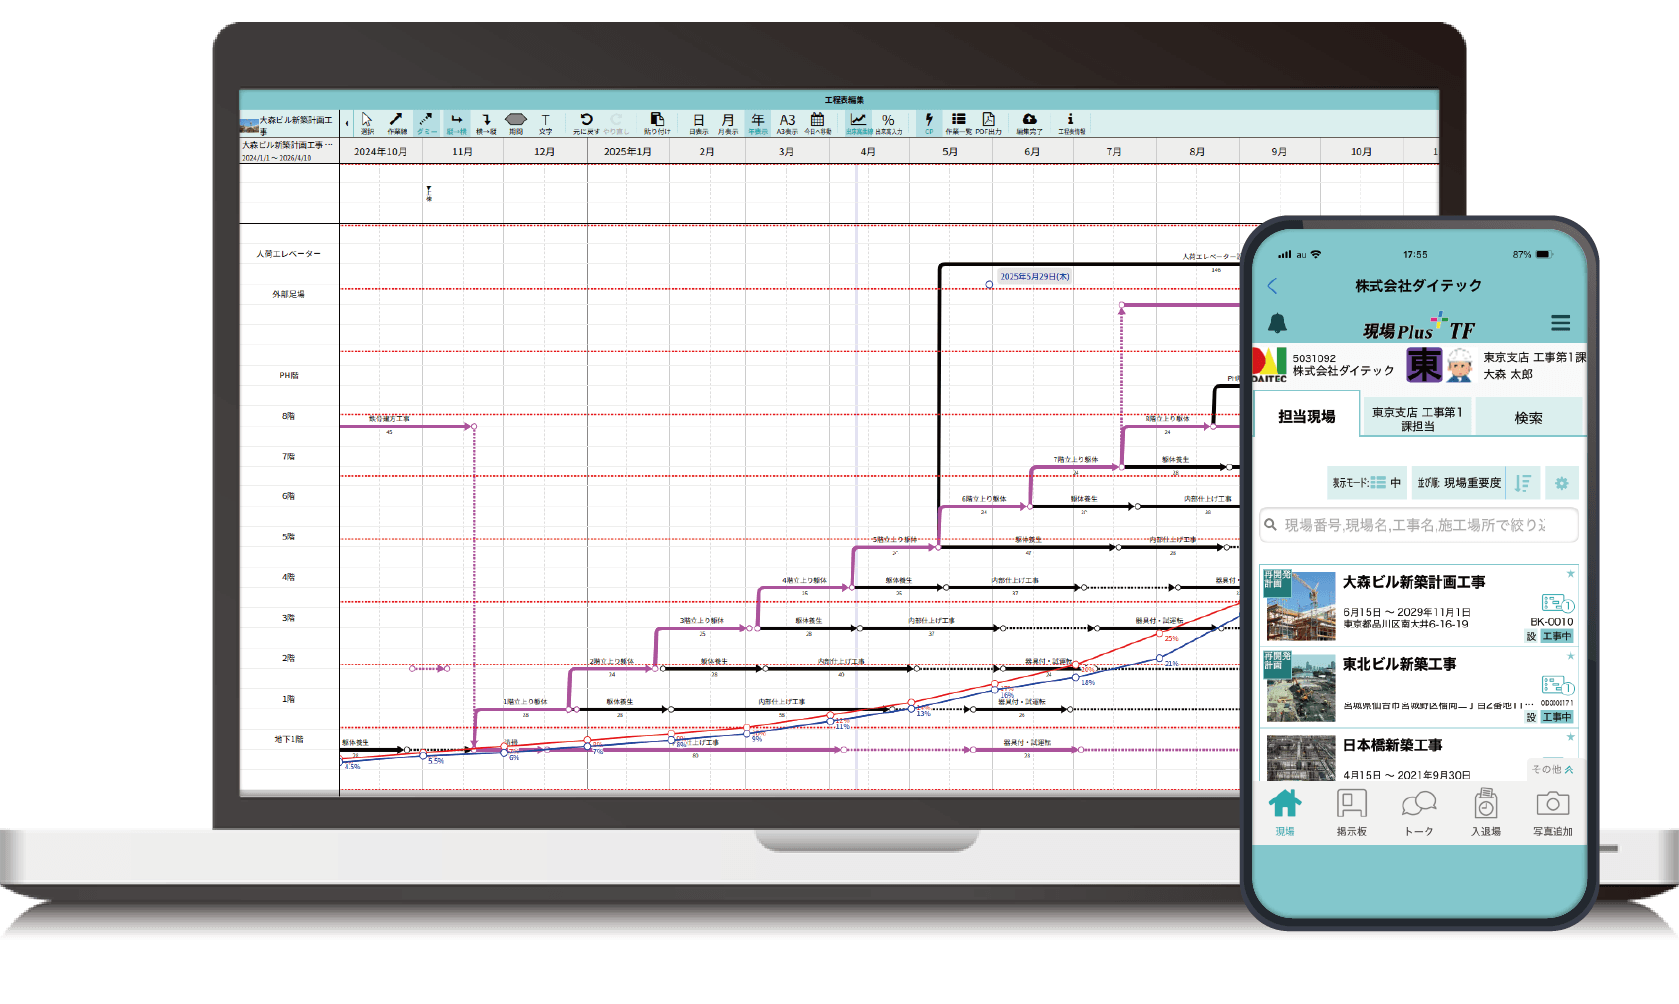Select the 人荷エレベーター row label

[288, 254]
